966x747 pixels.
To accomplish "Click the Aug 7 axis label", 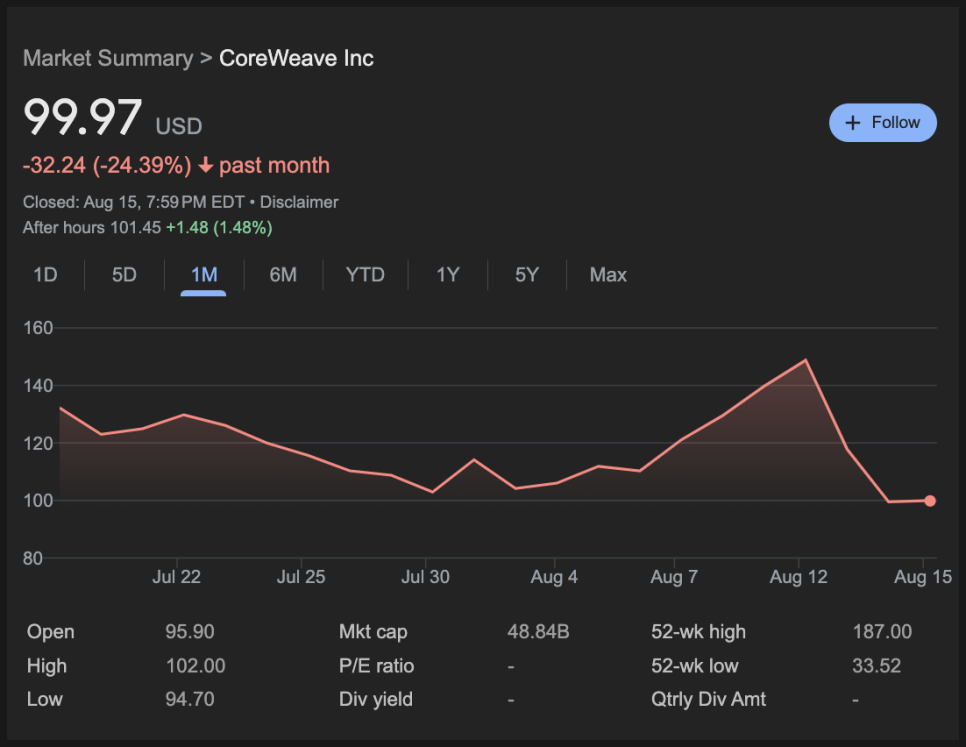I will tap(674, 577).
